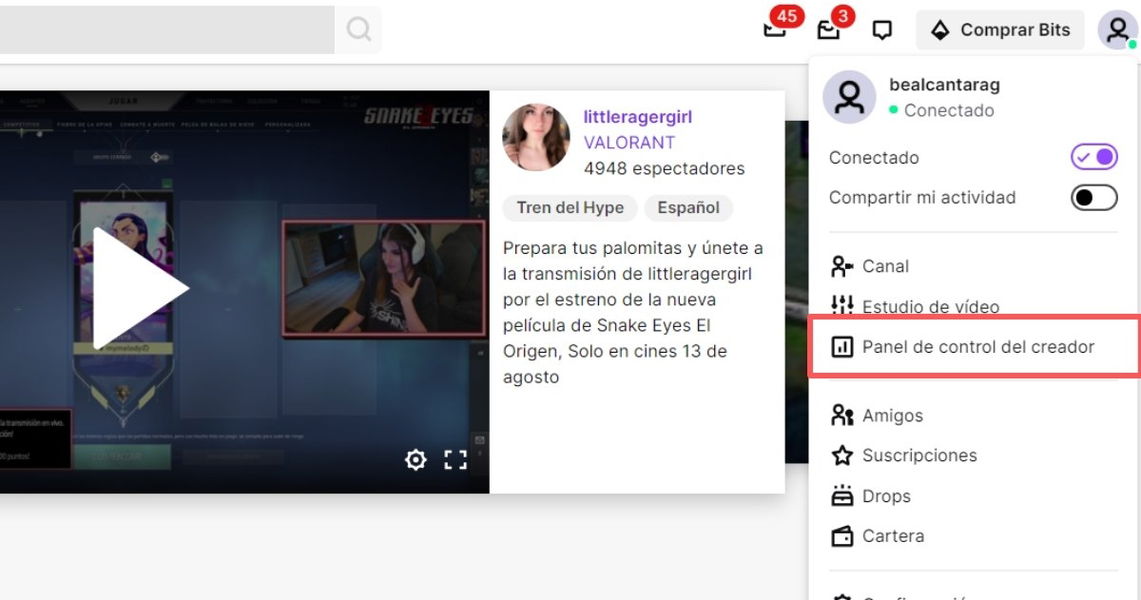Screen dimensions: 1141x600
Task: Click the Bits diamond icon
Action: tap(940, 30)
